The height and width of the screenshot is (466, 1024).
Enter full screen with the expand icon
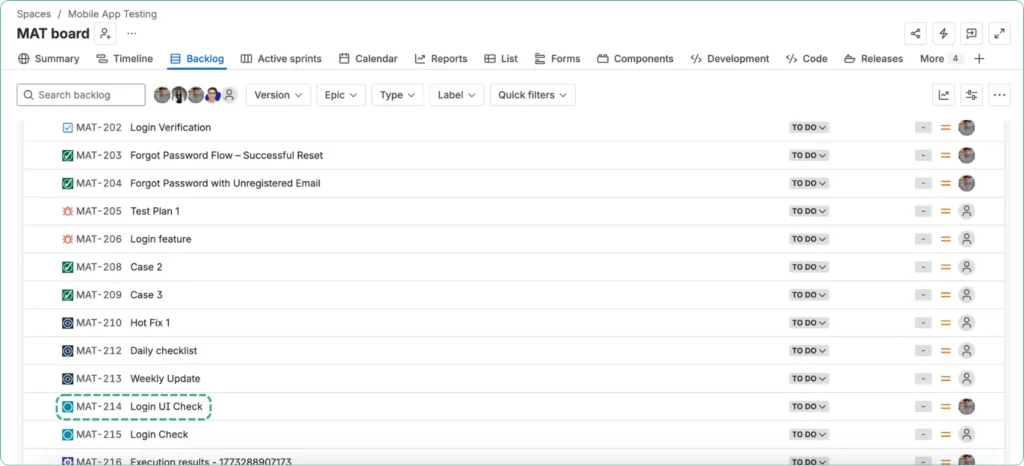999,33
